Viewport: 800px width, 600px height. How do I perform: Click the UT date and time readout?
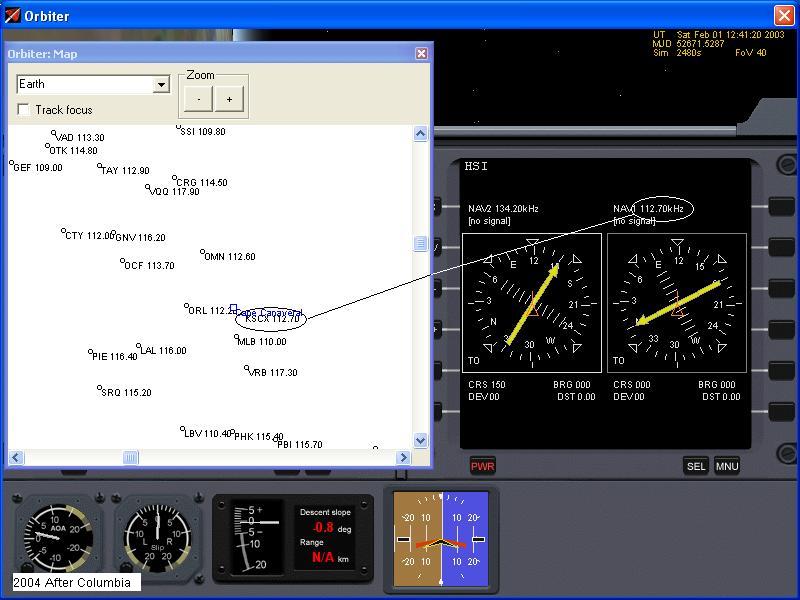(x=718, y=35)
